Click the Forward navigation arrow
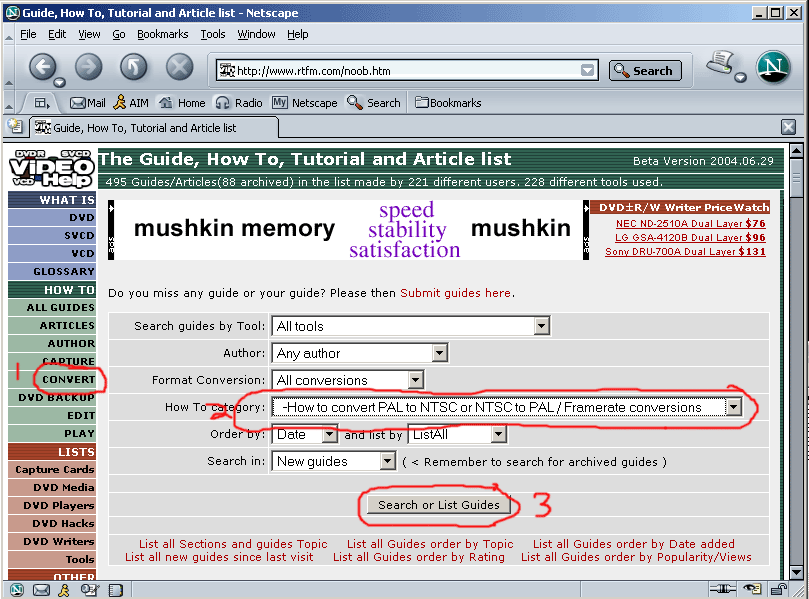This screenshot has height=599, width=809. pos(88,67)
